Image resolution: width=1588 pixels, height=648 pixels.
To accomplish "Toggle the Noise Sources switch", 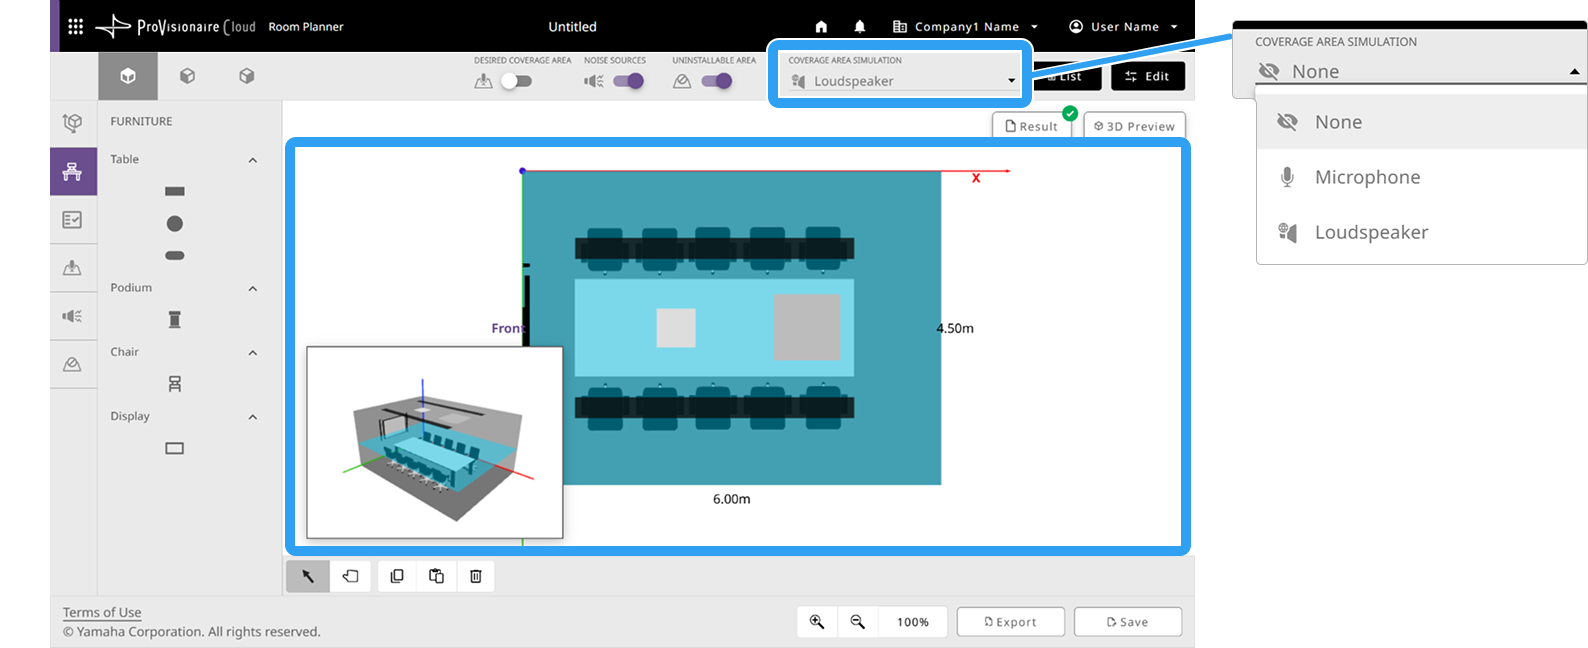I will (x=629, y=81).
